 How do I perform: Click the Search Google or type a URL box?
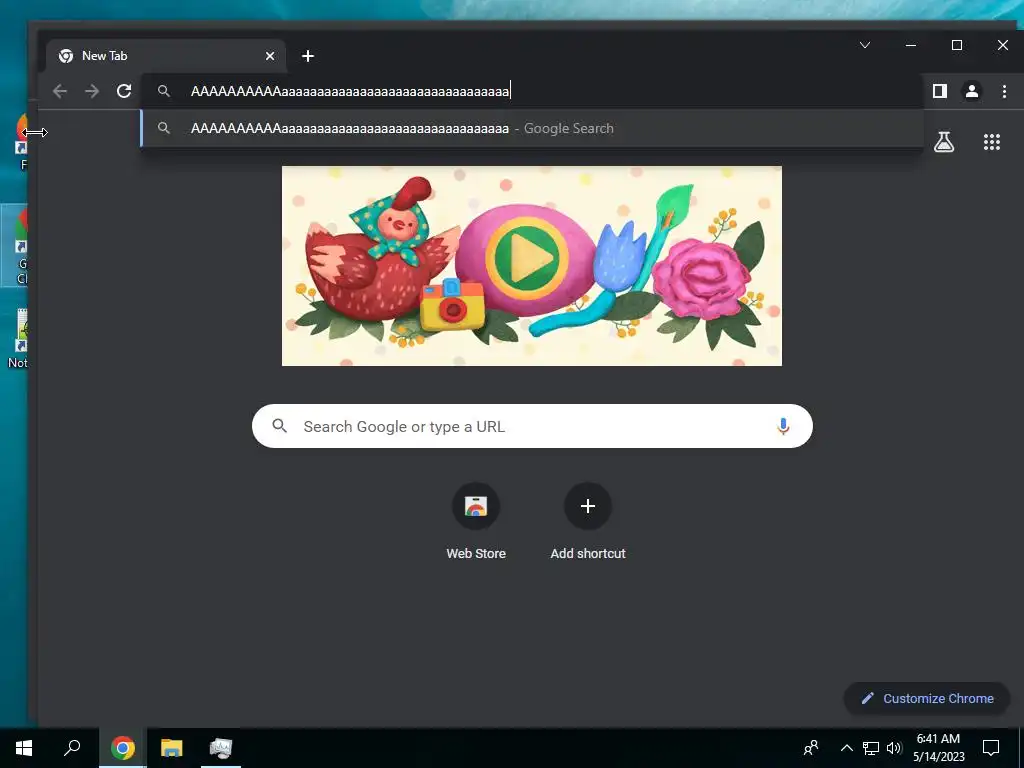532,426
